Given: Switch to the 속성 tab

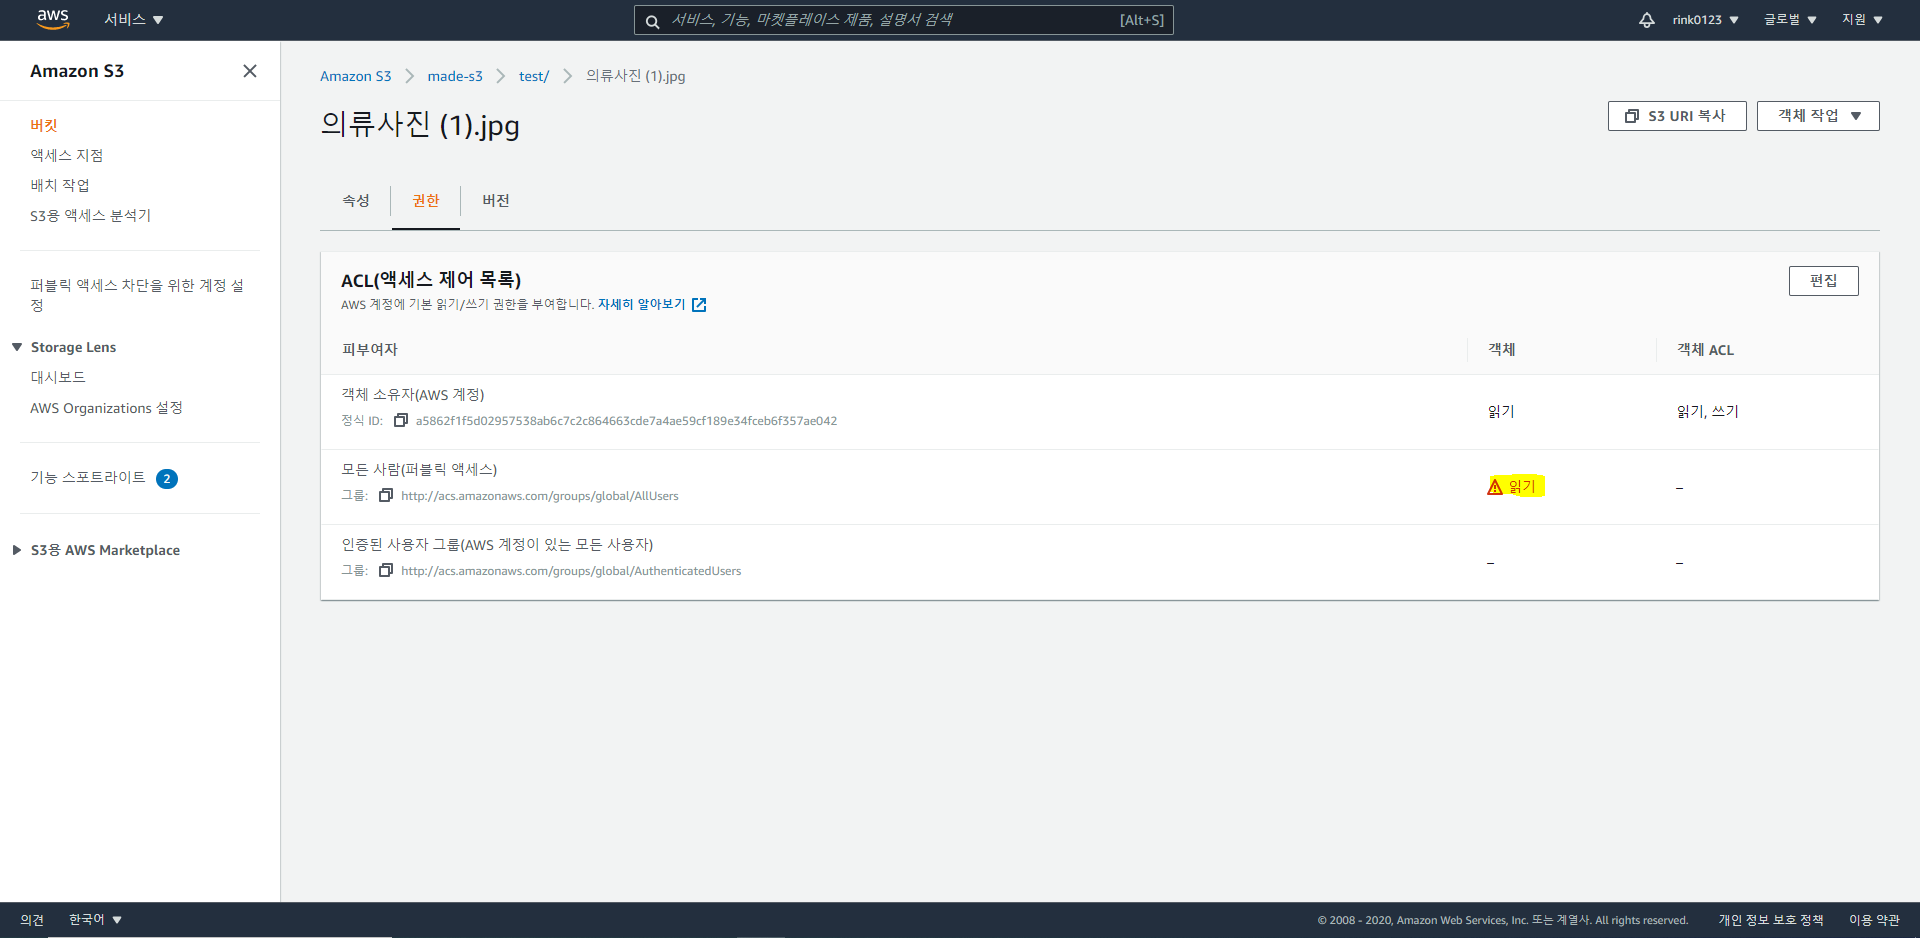Looking at the screenshot, I should [356, 200].
